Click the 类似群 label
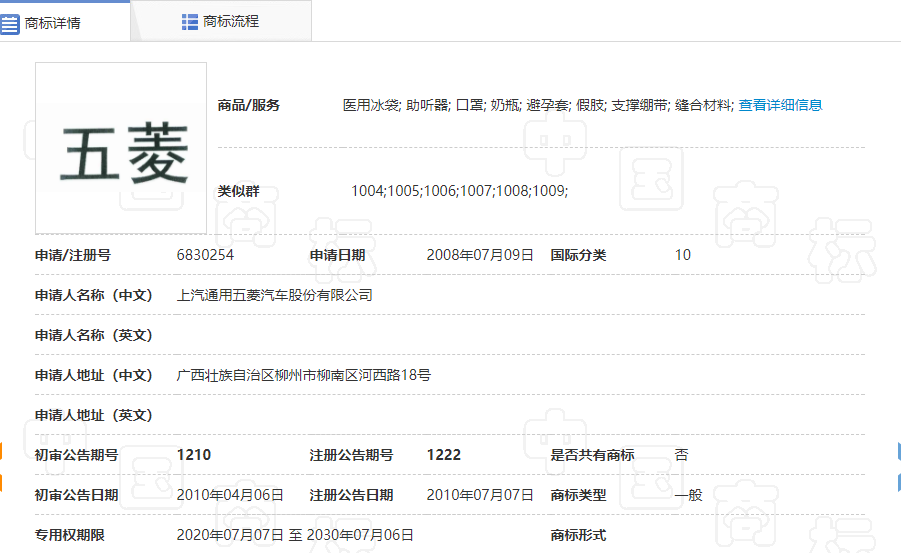 [238, 191]
